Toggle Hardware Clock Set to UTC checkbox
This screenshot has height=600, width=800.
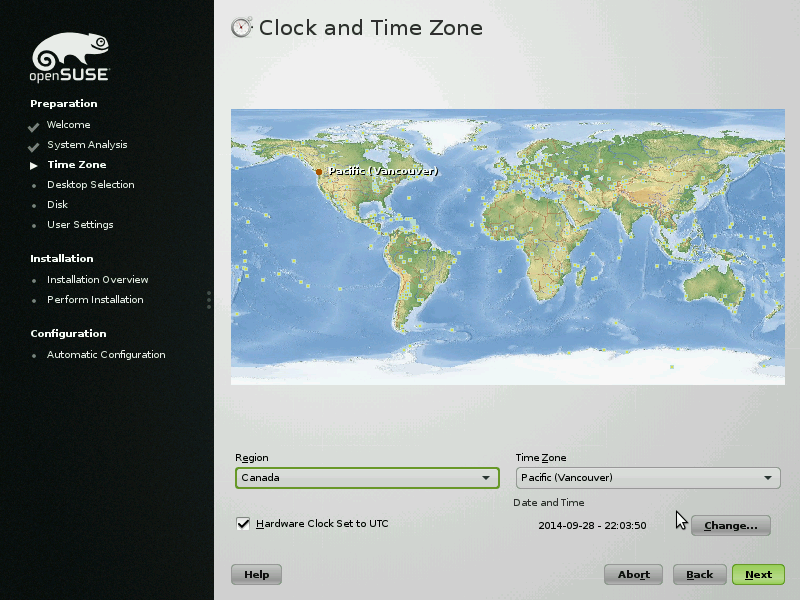[x=243, y=524]
